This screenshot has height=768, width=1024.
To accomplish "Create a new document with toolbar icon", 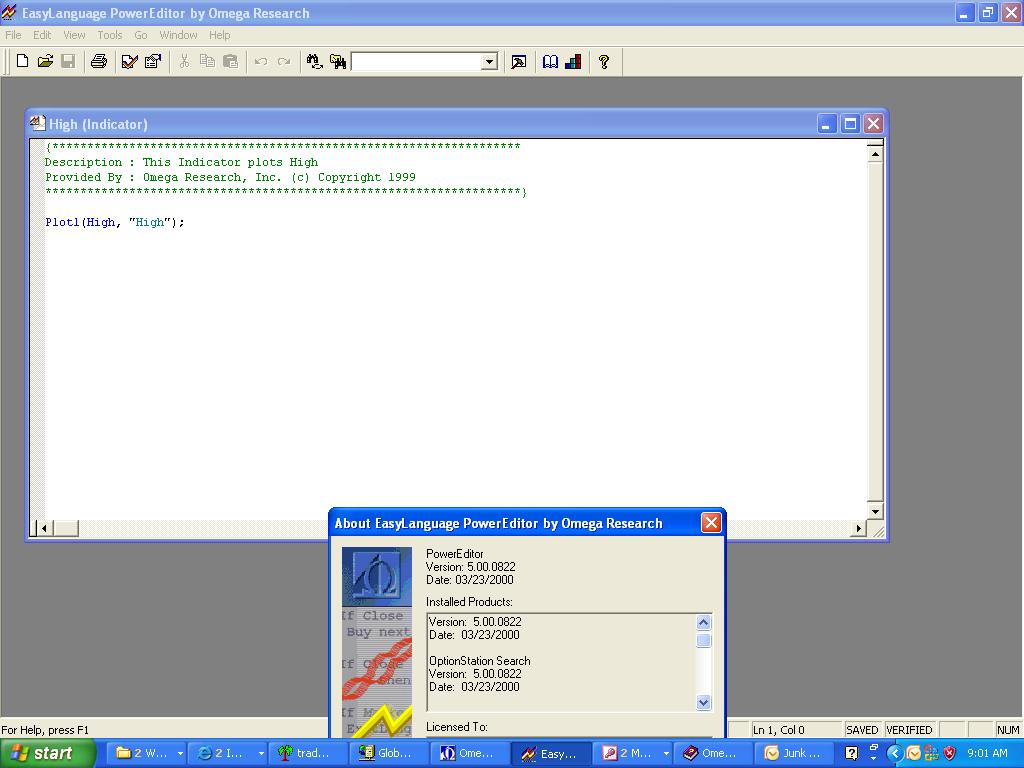I will point(22,61).
